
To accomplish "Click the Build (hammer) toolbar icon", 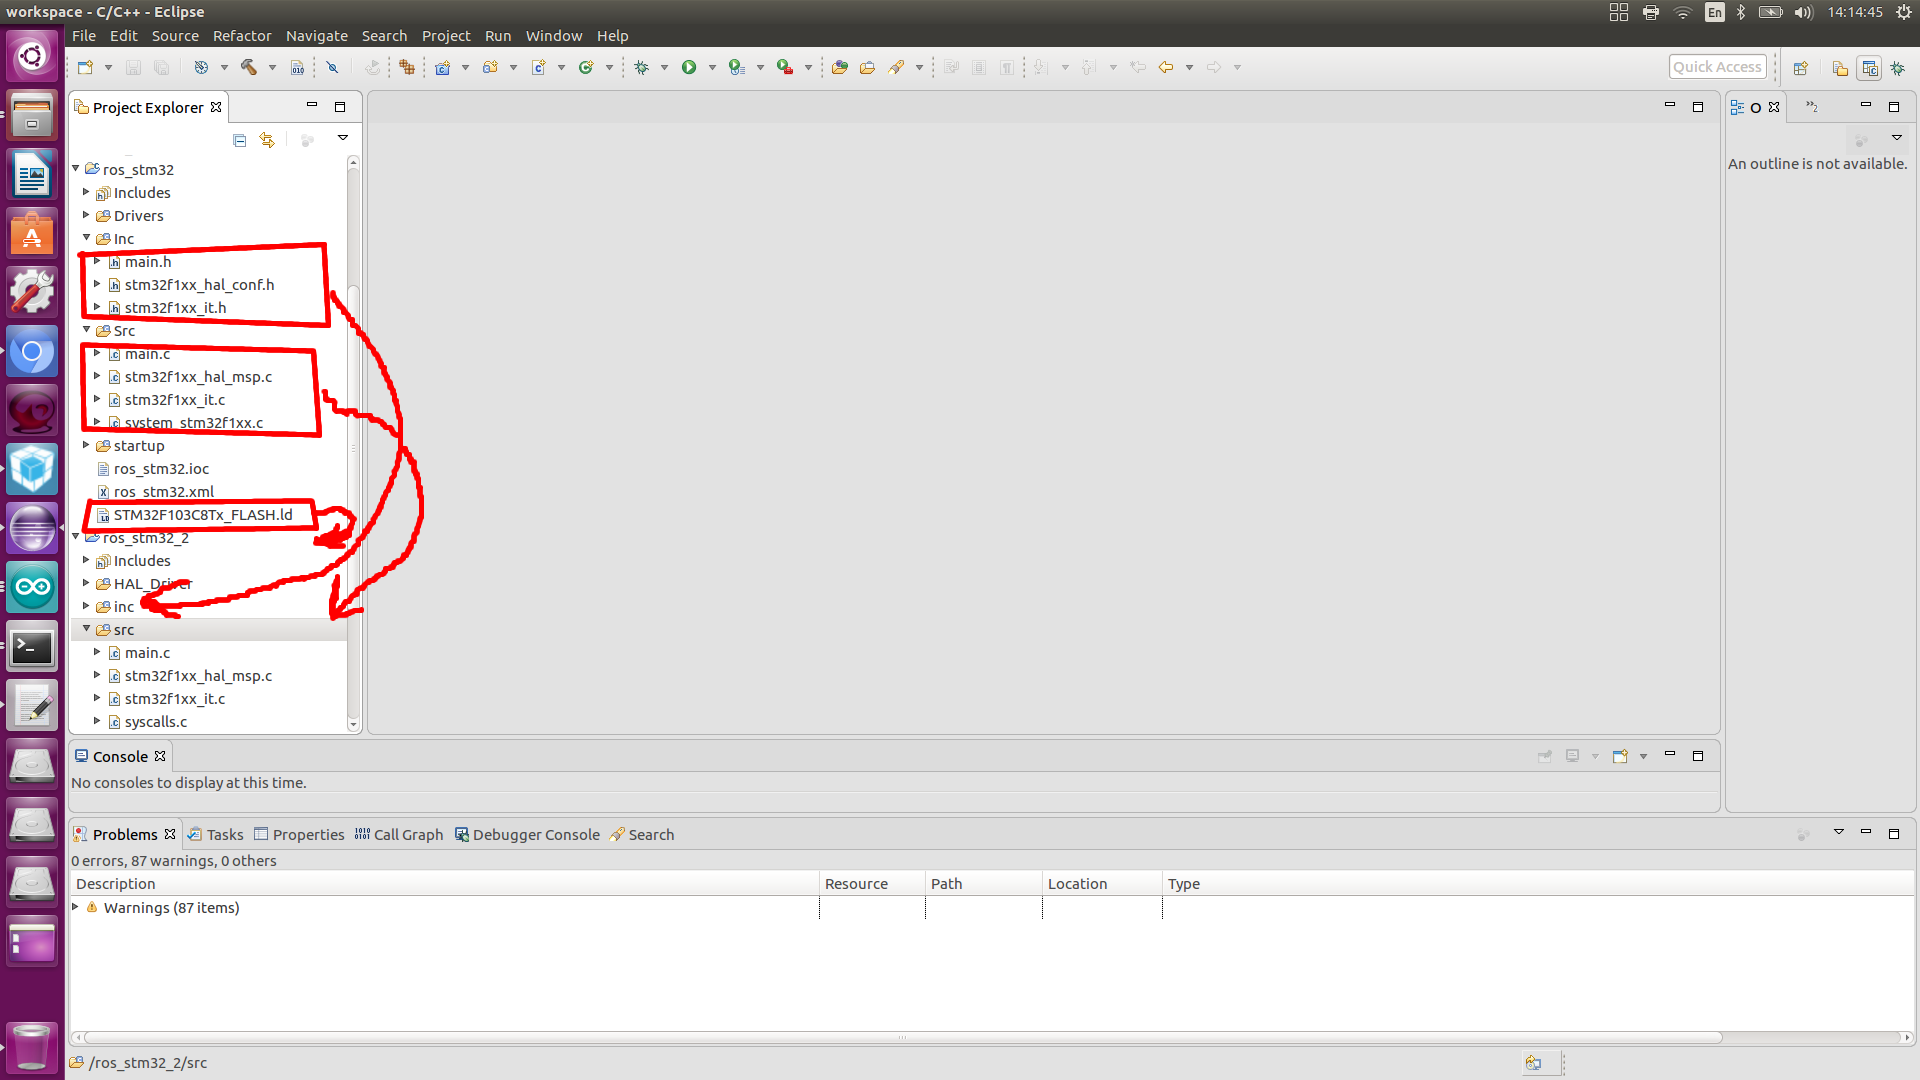I will tap(249, 67).
